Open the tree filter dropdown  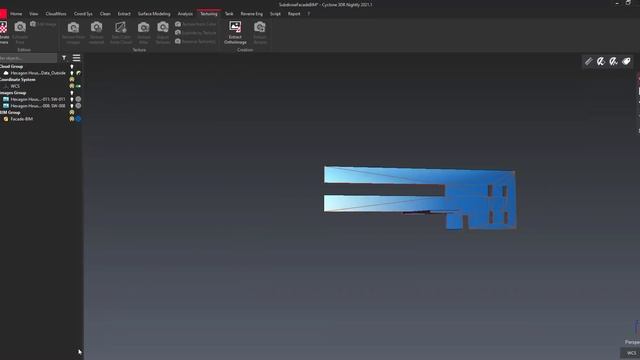tap(64, 58)
